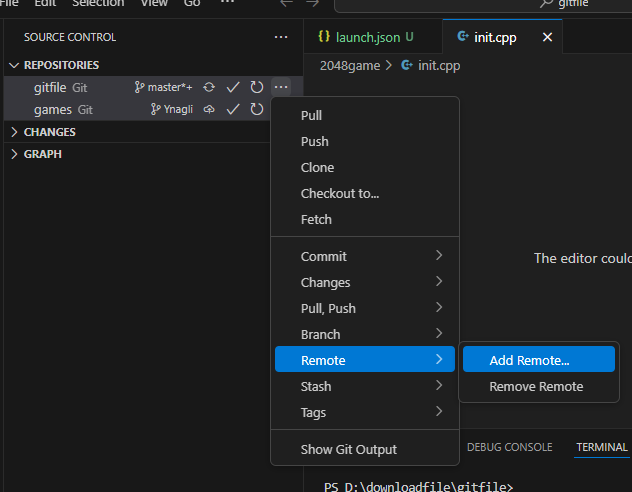
Task: Choose Pull from the context menu
Action: click(x=365, y=116)
